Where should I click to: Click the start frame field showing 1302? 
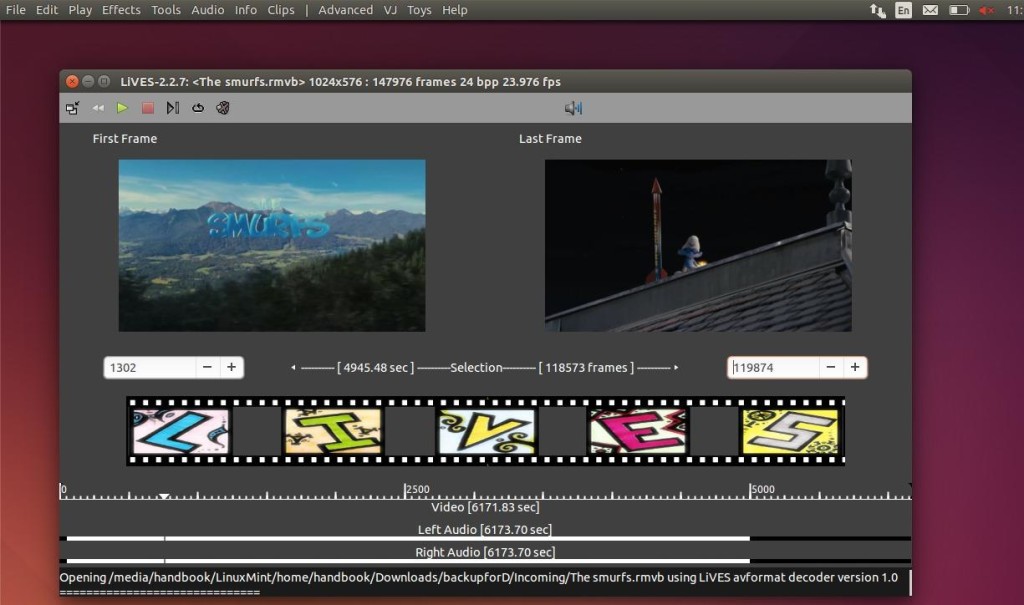point(150,368)
